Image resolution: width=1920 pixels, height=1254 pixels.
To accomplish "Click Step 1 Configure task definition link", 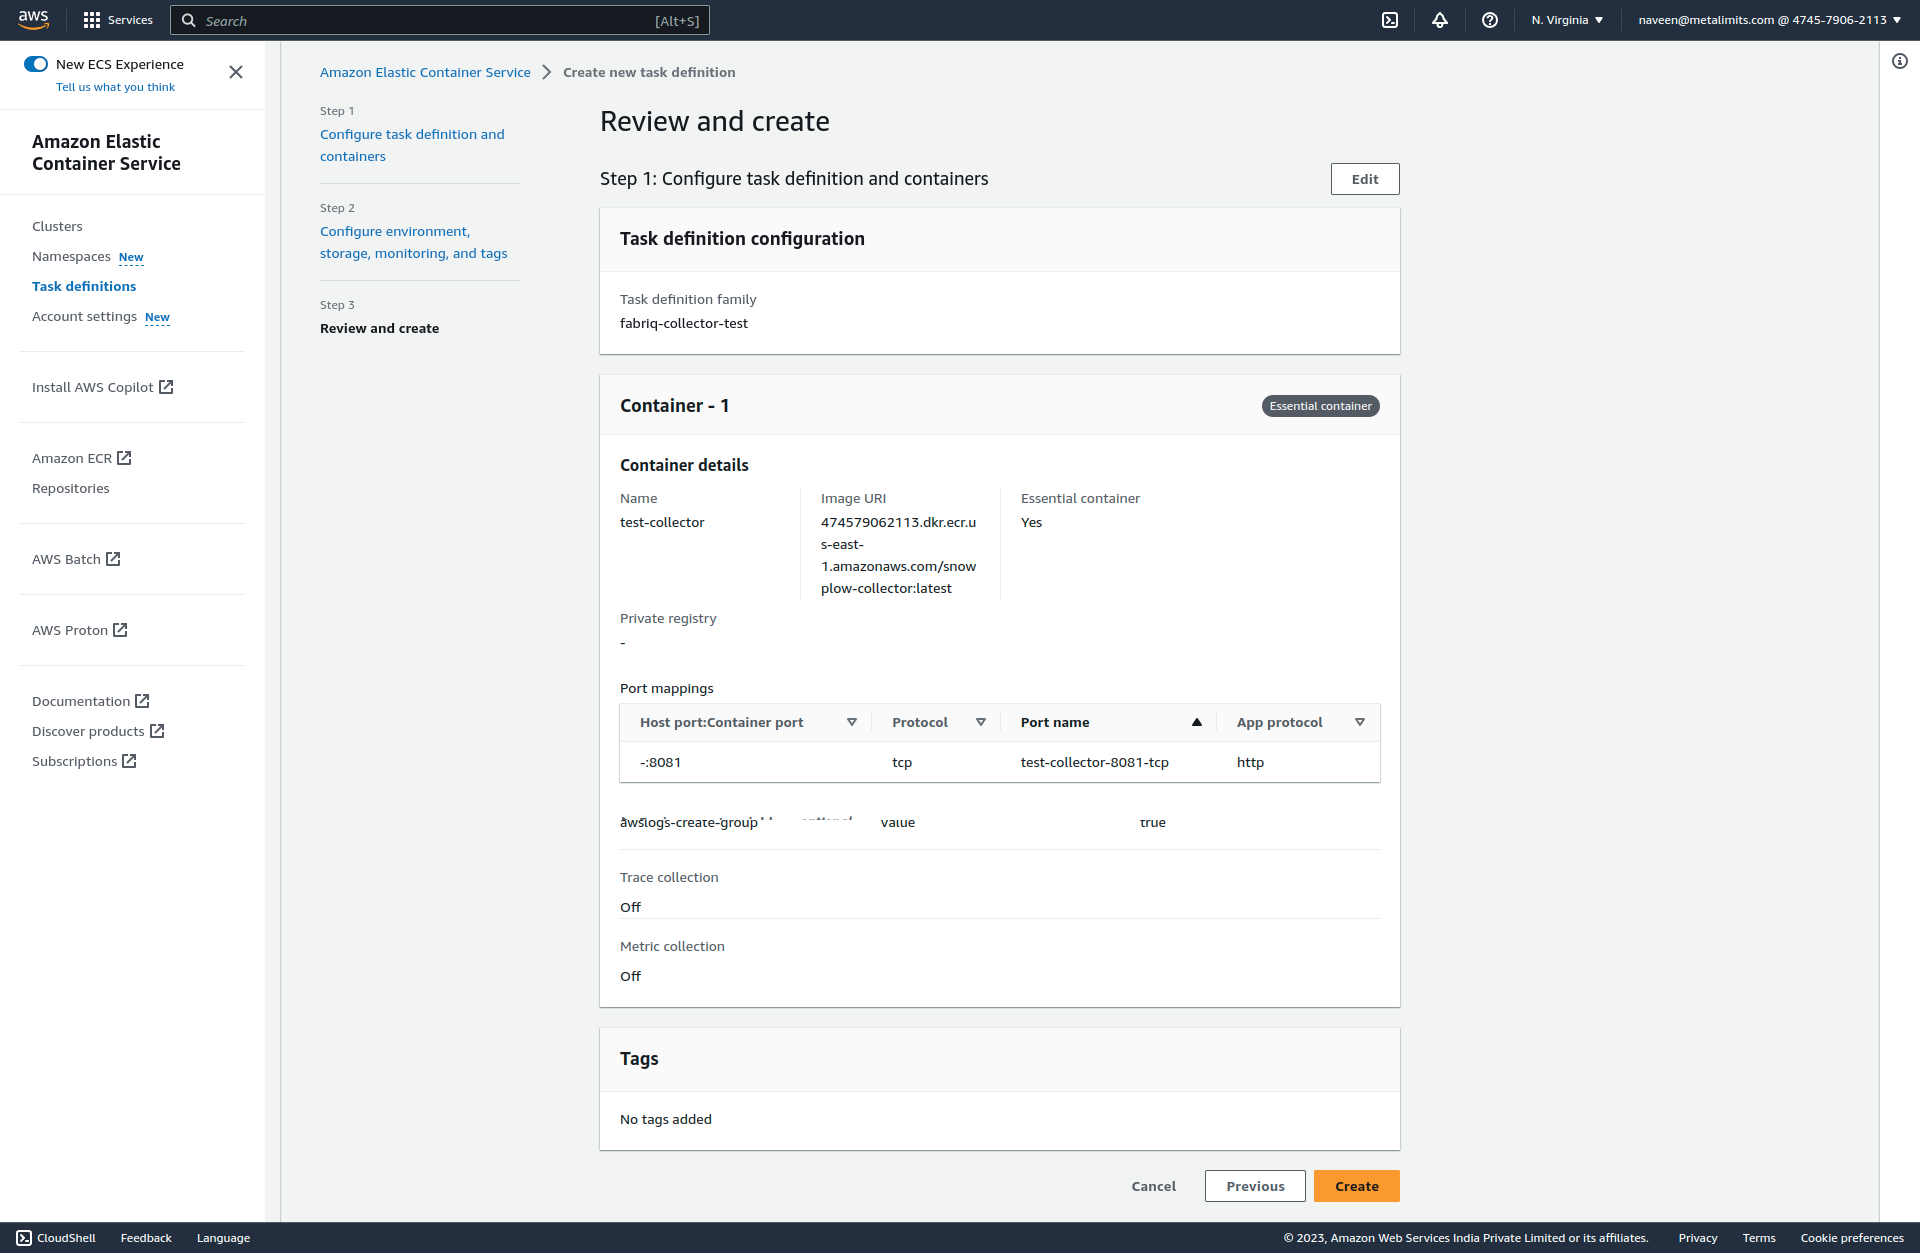I will click(x=411, y=144).
